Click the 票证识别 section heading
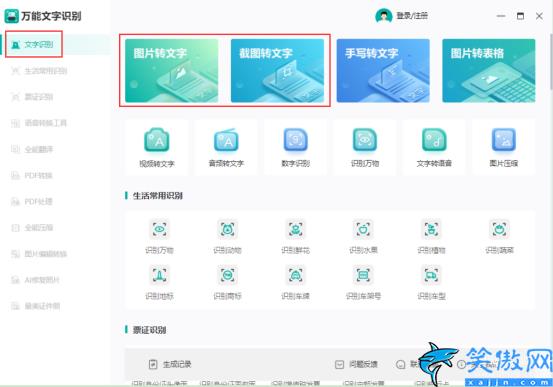Viewport: 553px width, 387px height. pos(150,330)
